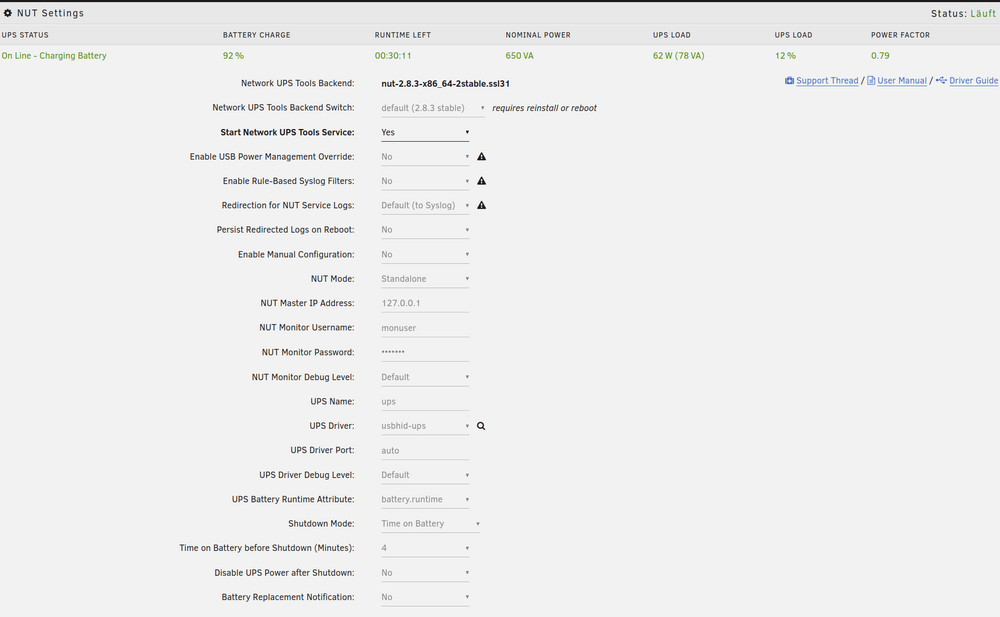This screenshot has width=1000, height=617.
Task: Open Persist Redirected Logs on Reboot dropdown
Action: (x=425, y=230)
